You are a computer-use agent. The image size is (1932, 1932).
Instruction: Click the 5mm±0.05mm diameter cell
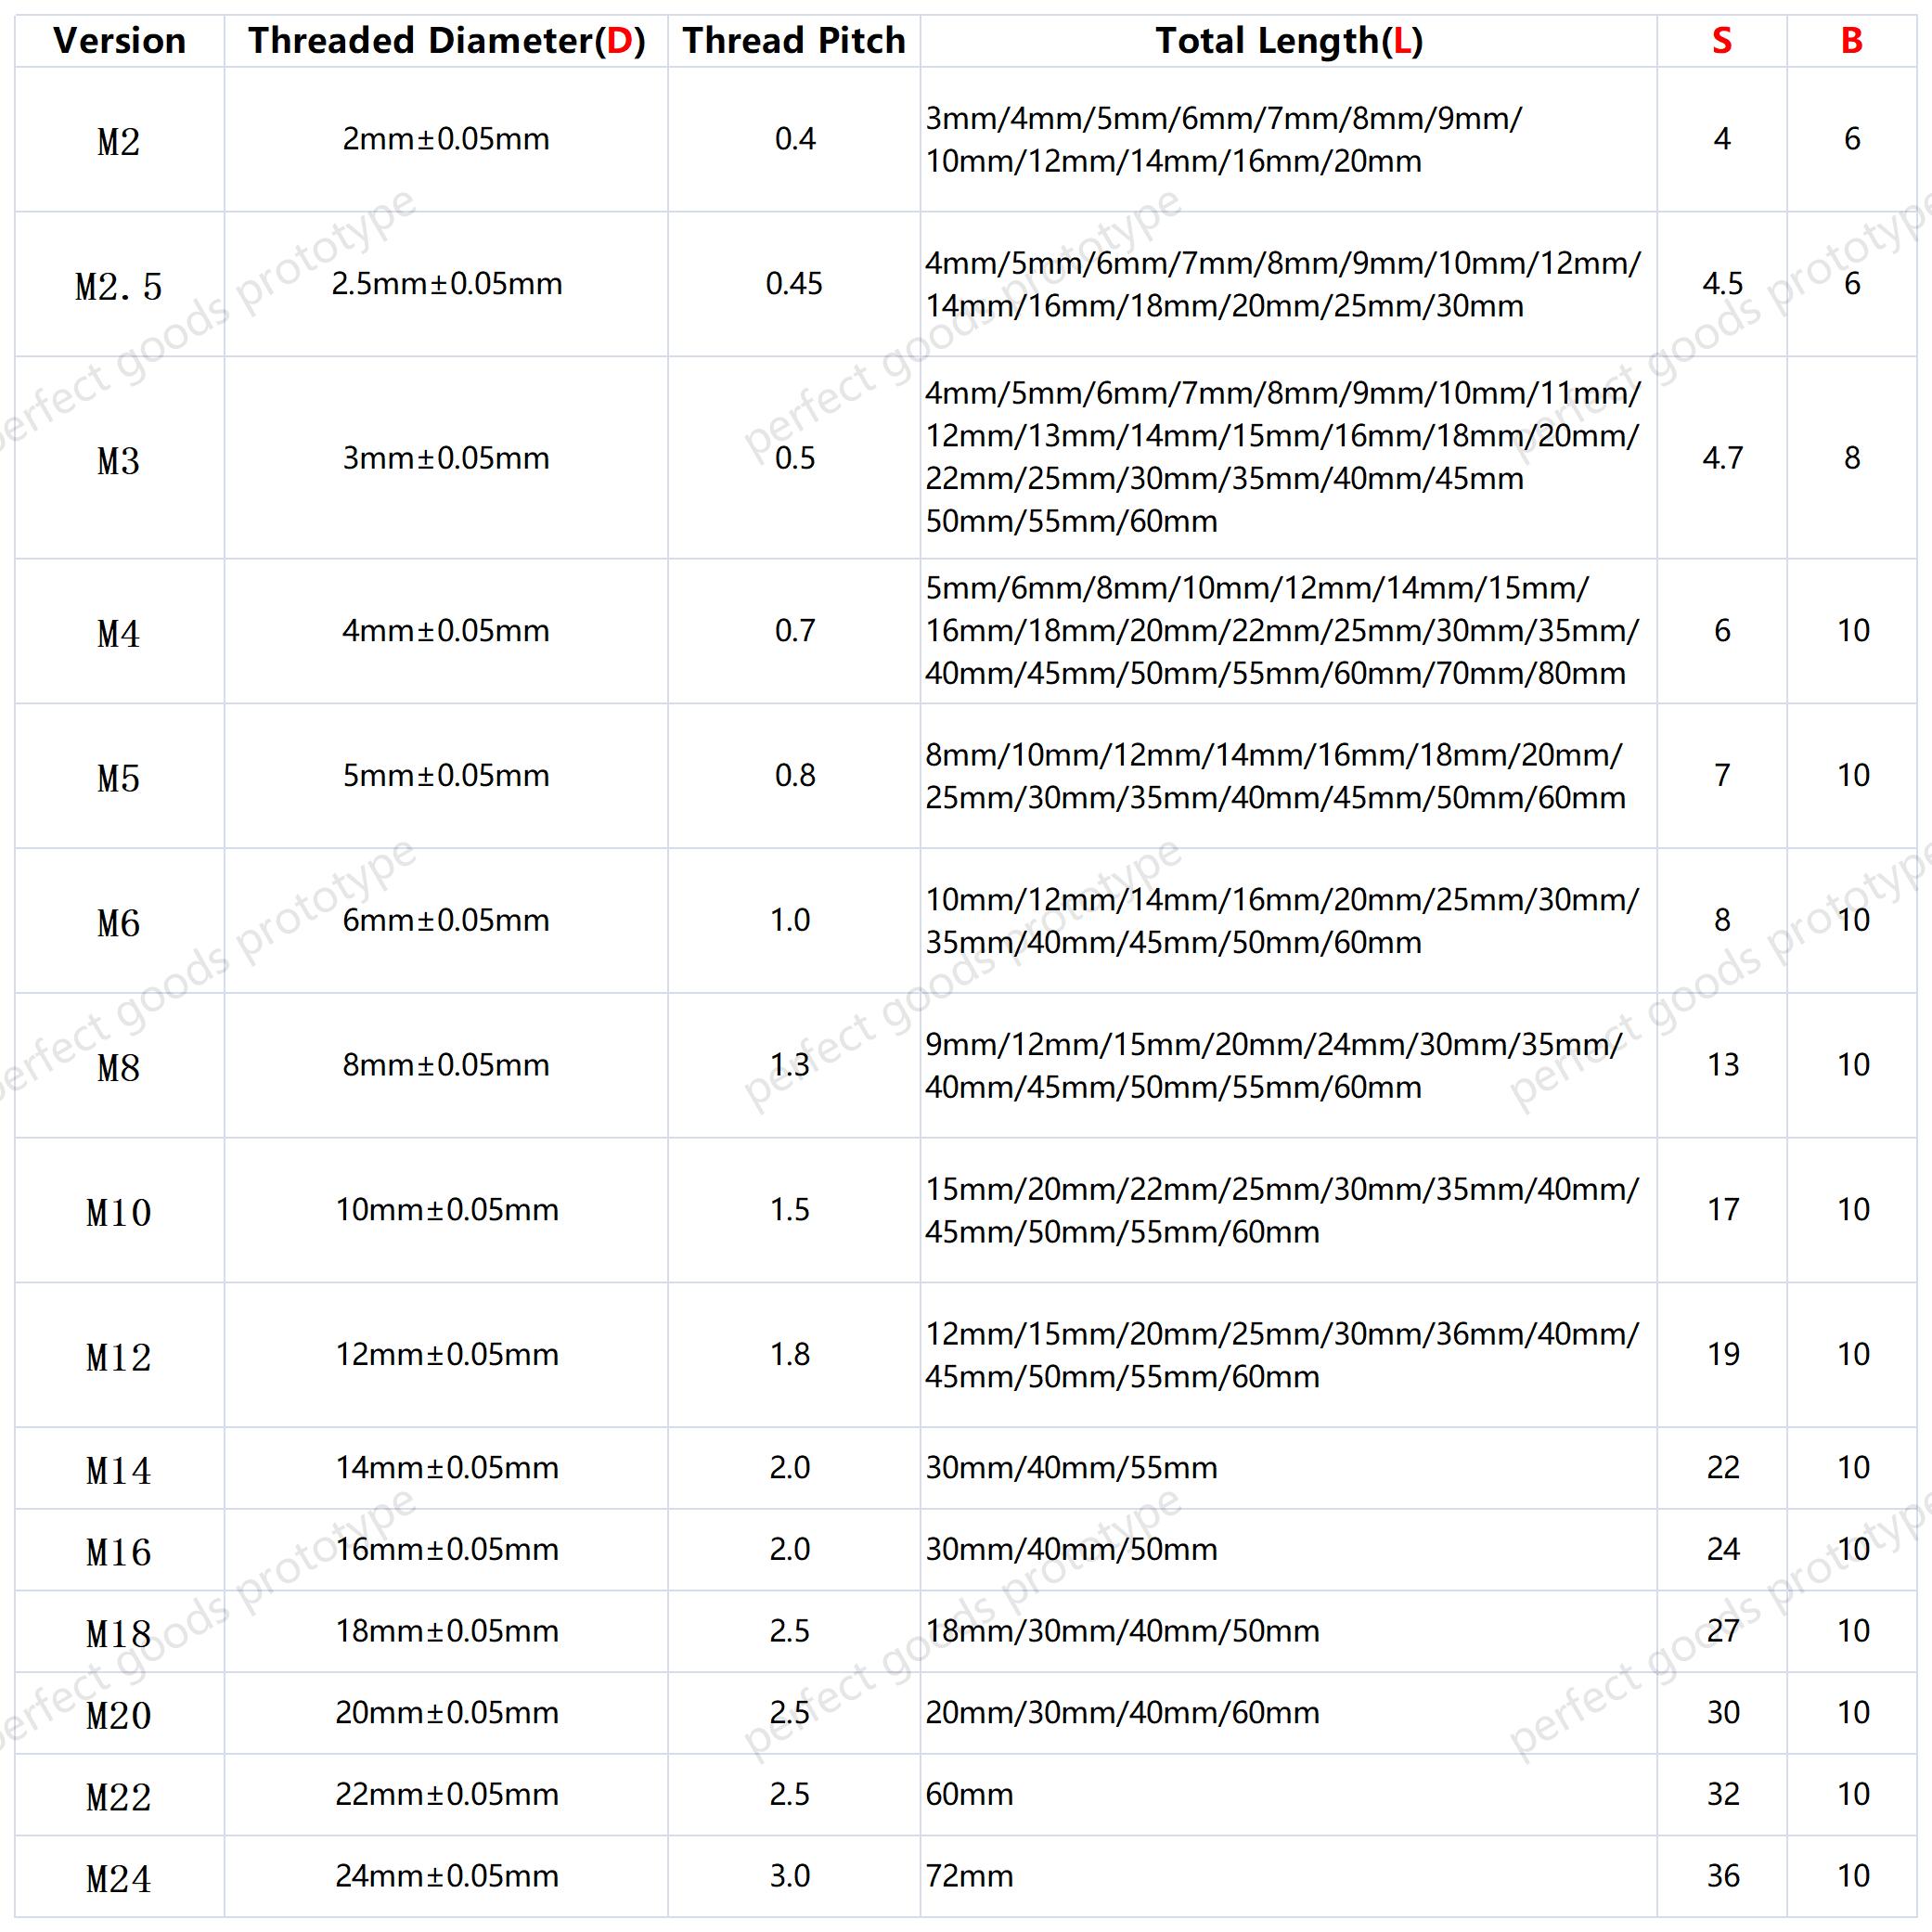point(446,776)
